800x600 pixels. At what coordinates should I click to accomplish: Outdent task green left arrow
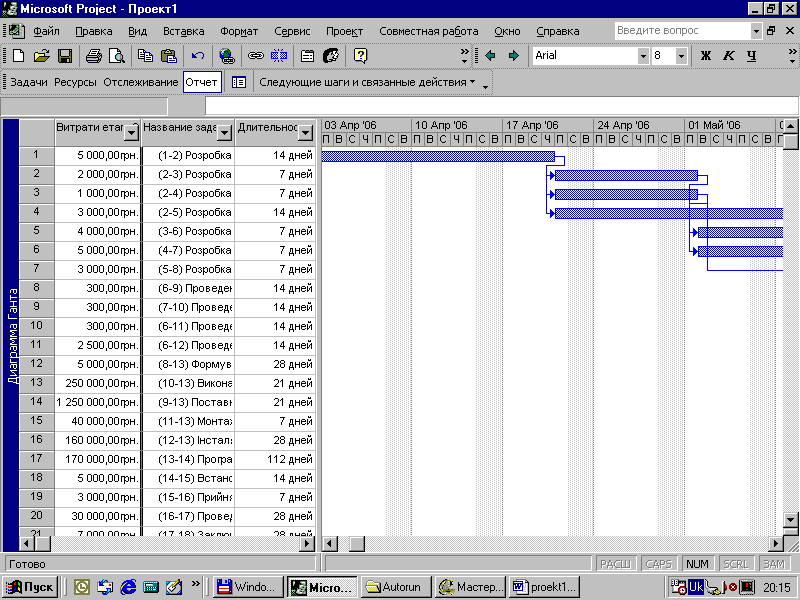click(490, 56)
